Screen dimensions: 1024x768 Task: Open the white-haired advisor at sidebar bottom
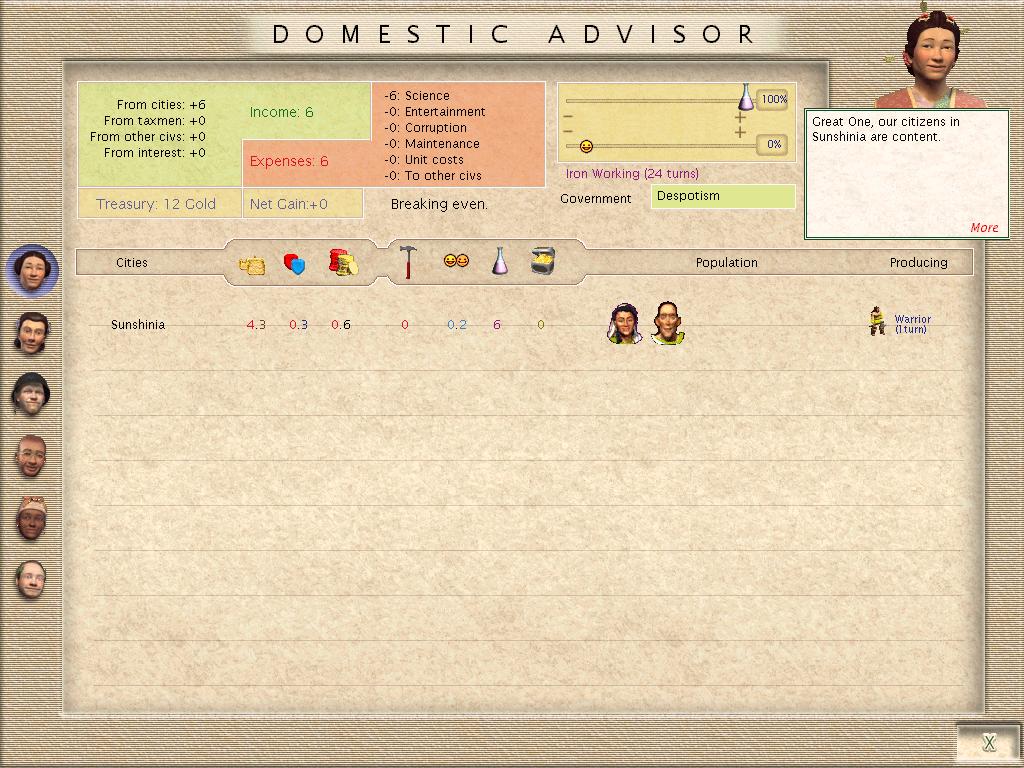pos(31,579)
